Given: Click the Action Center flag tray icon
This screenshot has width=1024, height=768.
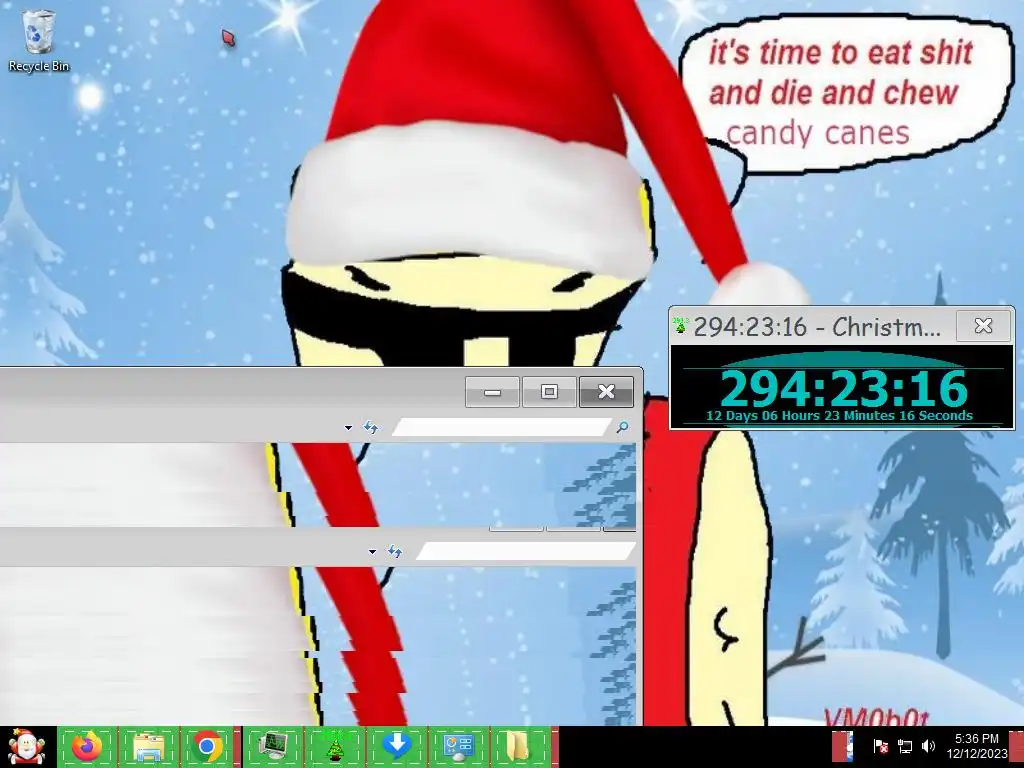Looking at the screenshot, I should point(880,746).
